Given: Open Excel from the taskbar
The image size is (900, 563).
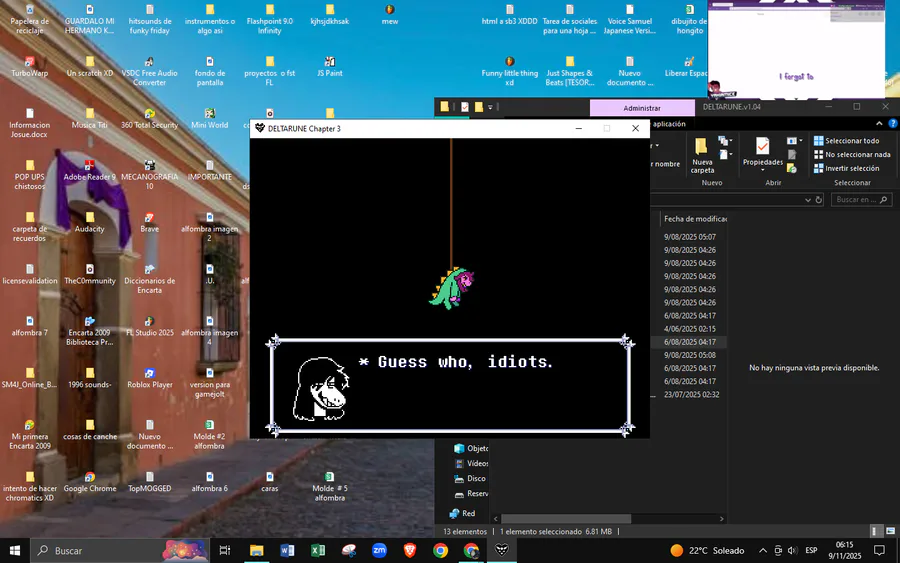Looking at the screenshot, I should pyautogui.click(x=317, y=550).
